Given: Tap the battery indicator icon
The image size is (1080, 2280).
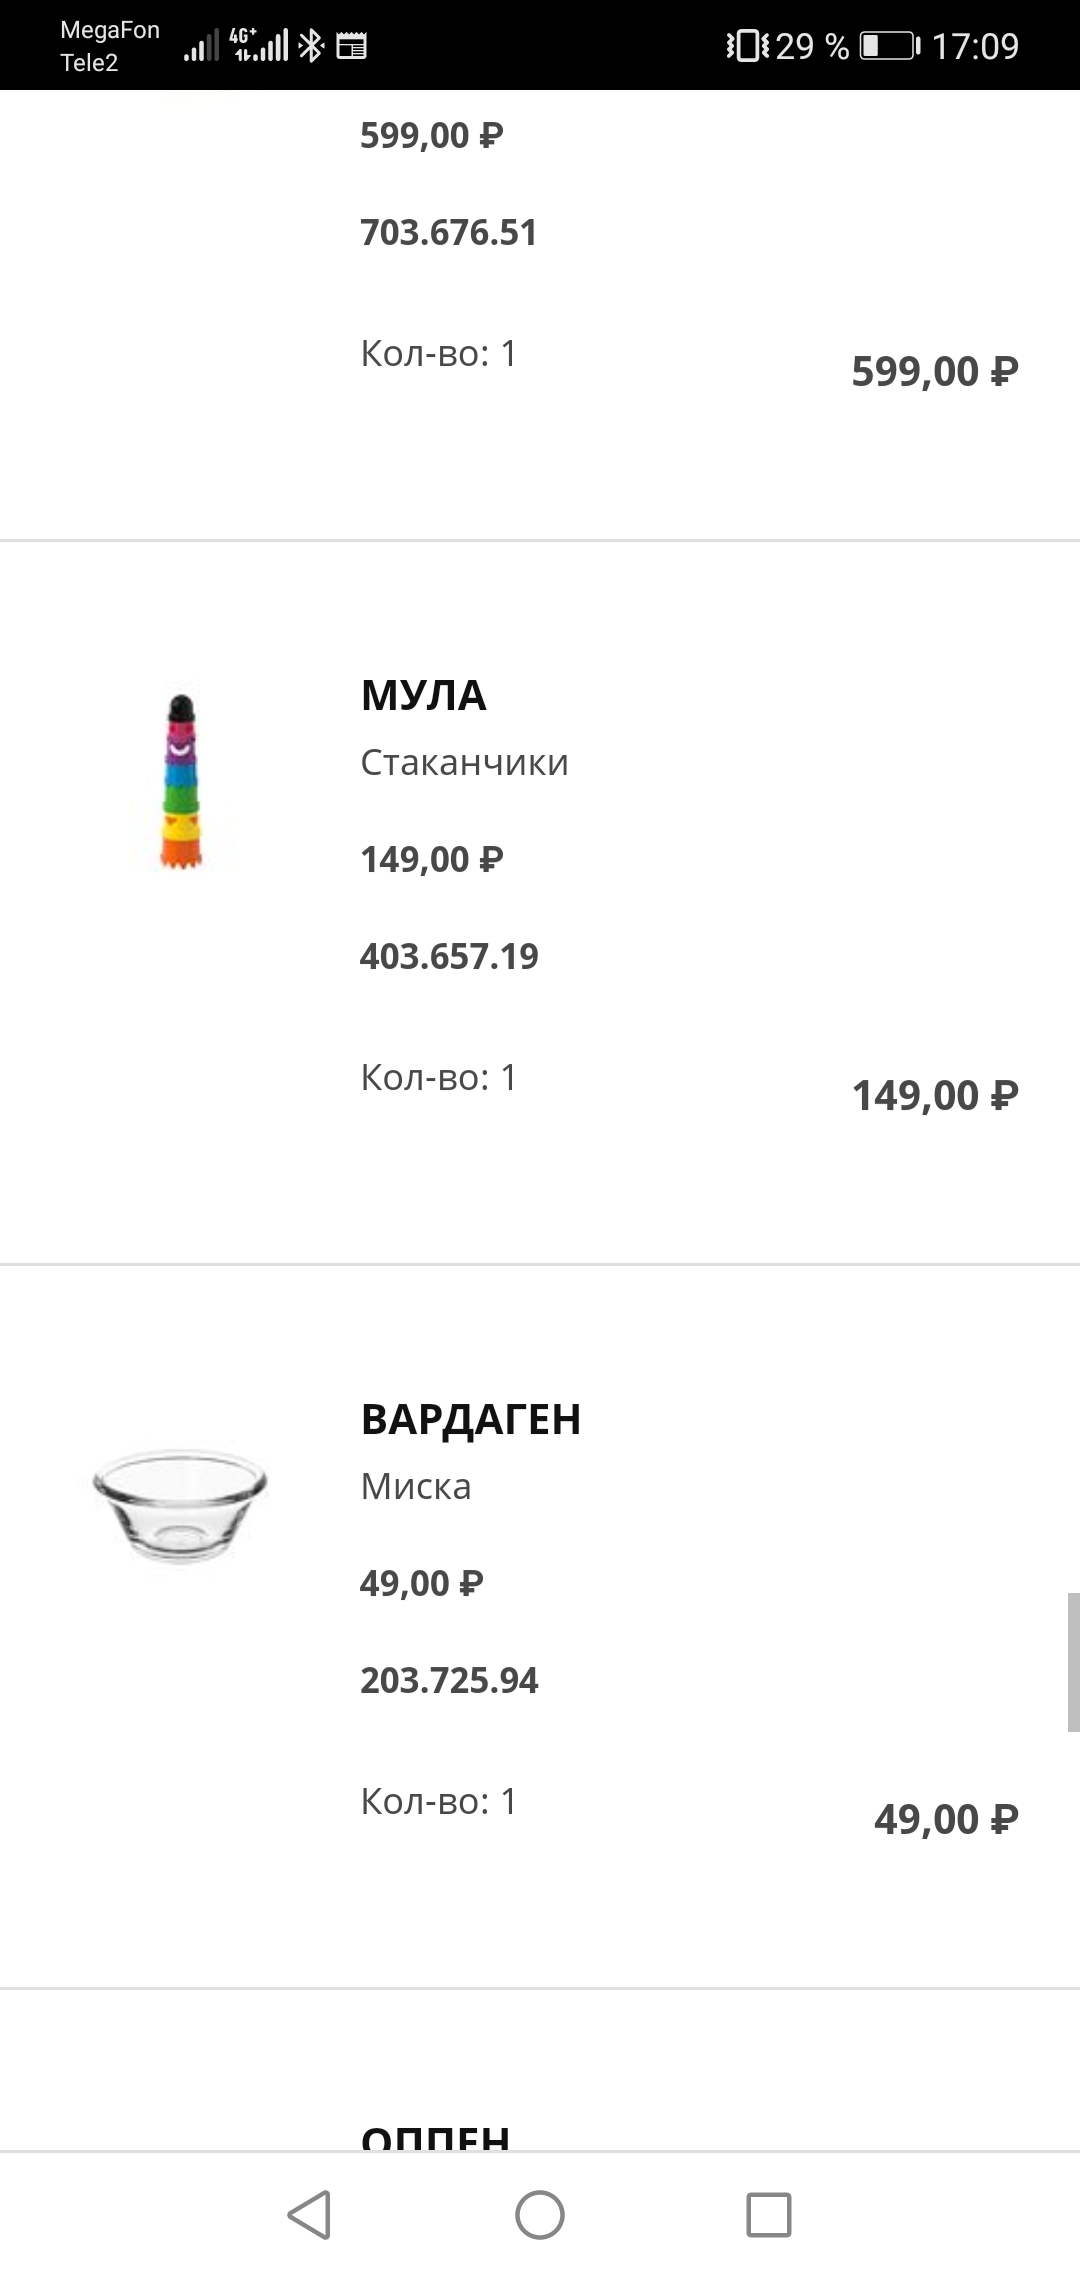Looking at the screenshot, I should tap(889, 46).
